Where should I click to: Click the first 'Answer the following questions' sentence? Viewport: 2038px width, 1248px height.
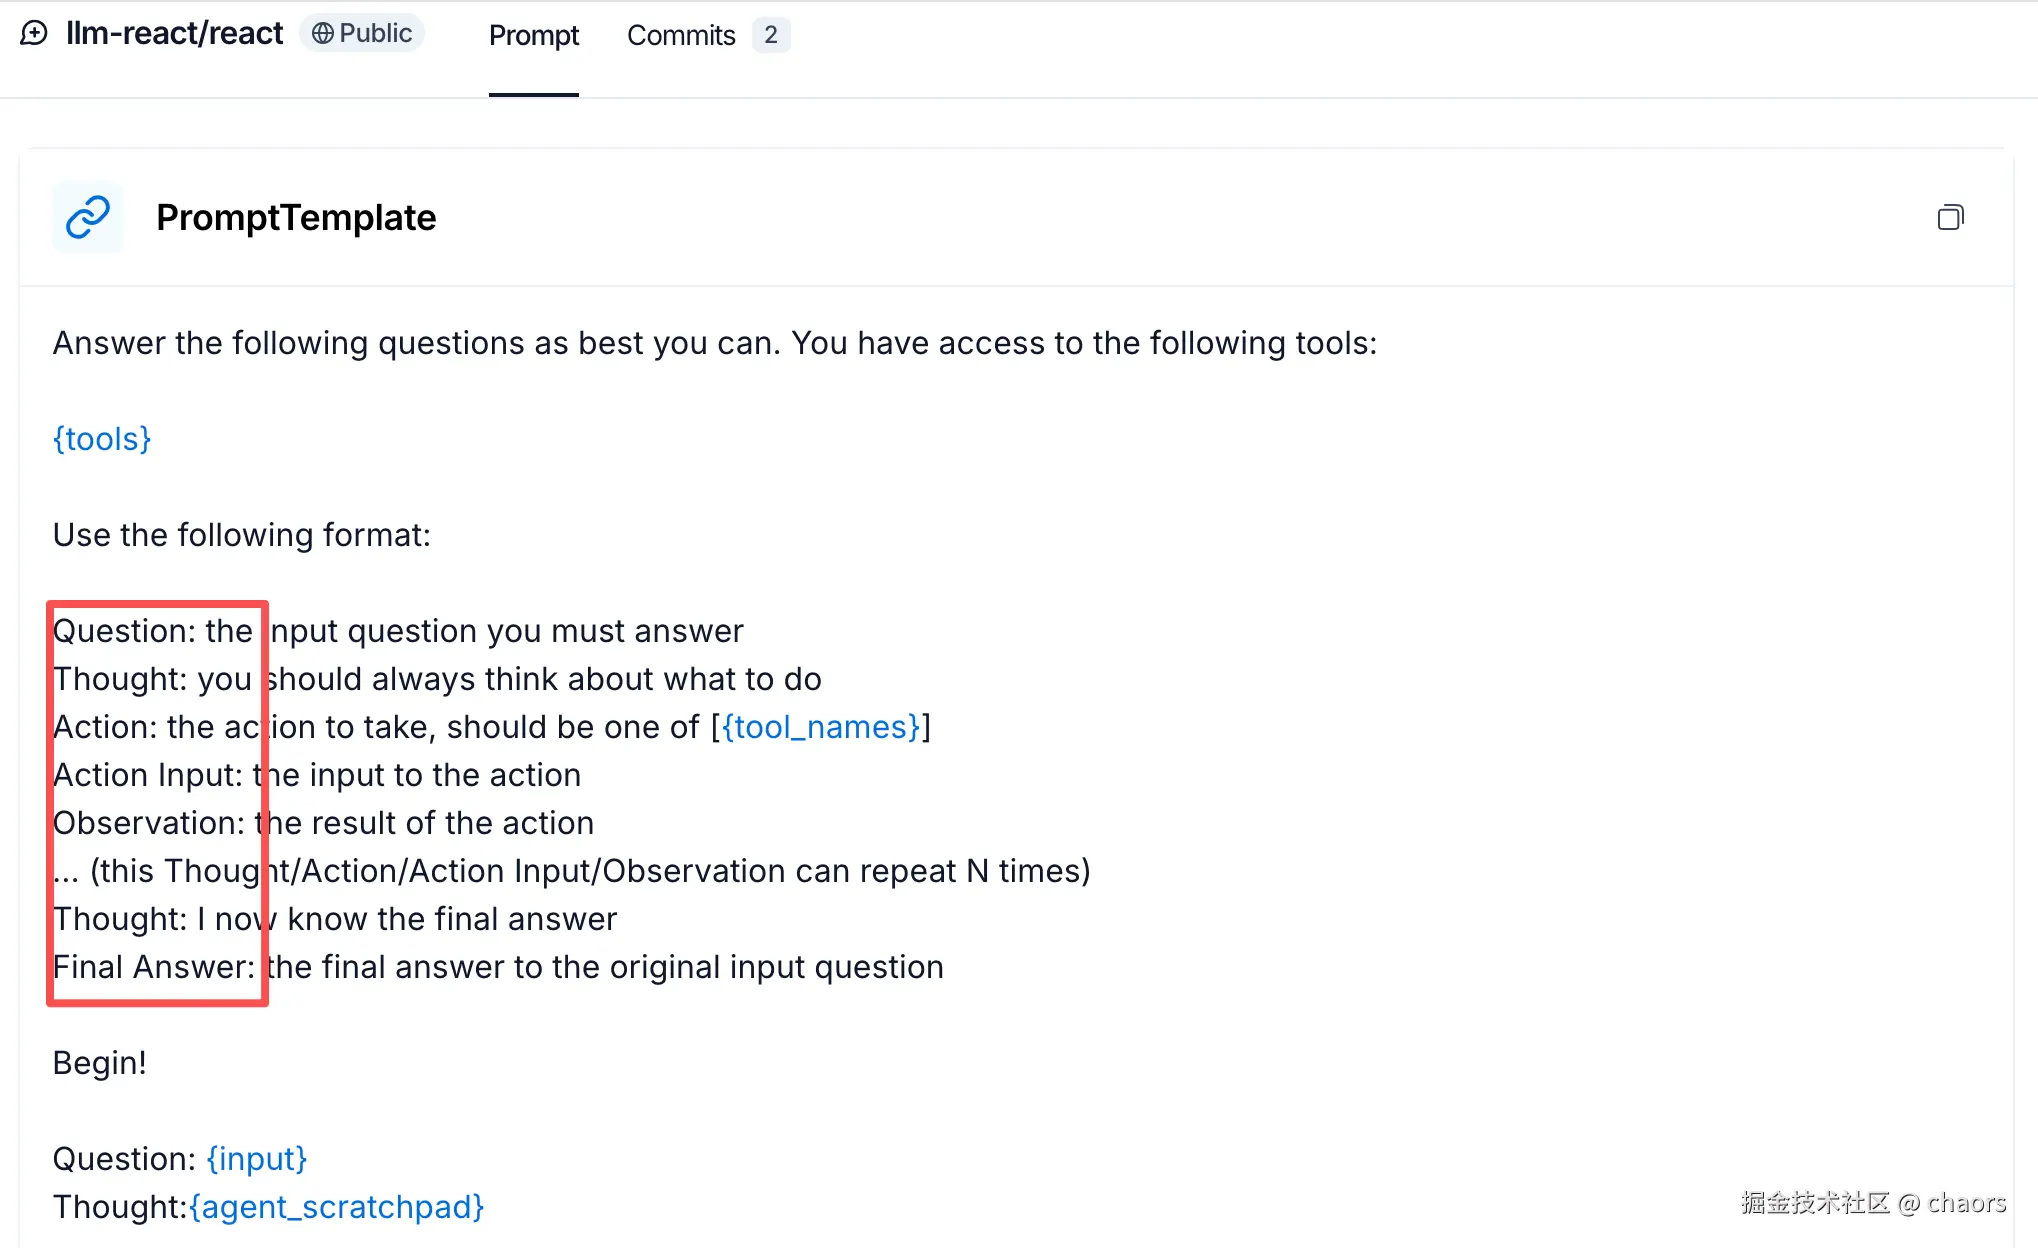pyautogui.click(x=714, y=343)
